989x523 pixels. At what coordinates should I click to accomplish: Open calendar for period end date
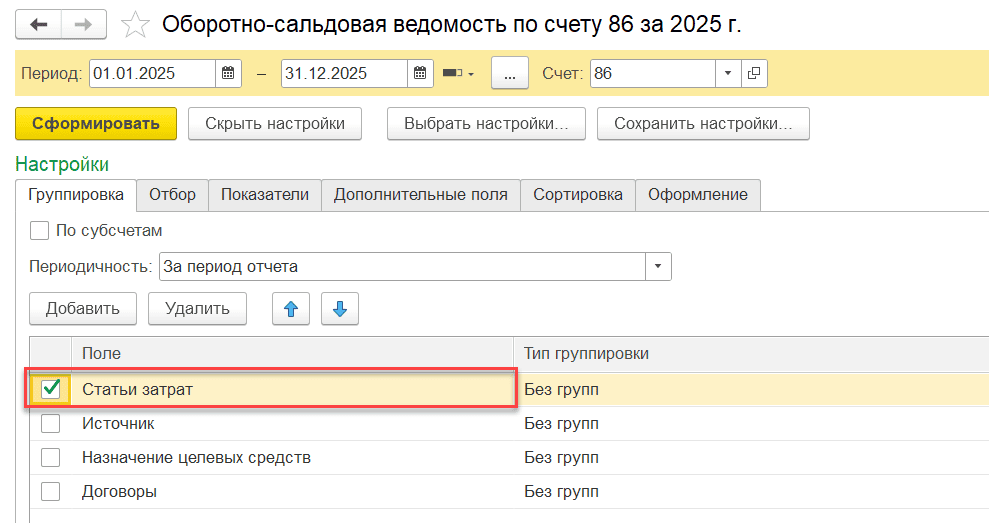point(421,73)
